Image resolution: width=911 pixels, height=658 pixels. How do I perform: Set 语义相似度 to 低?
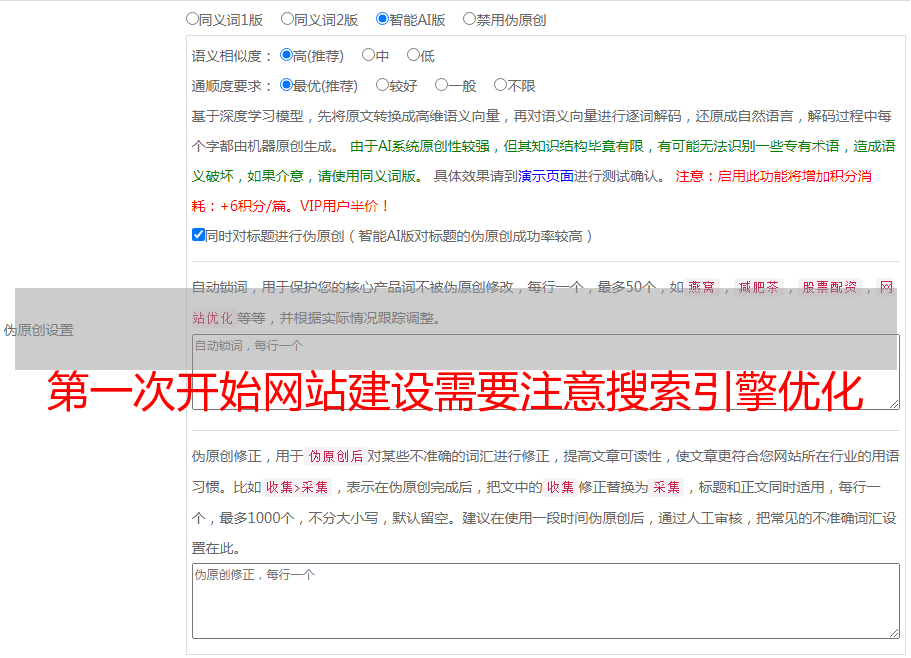pos(413,55)
